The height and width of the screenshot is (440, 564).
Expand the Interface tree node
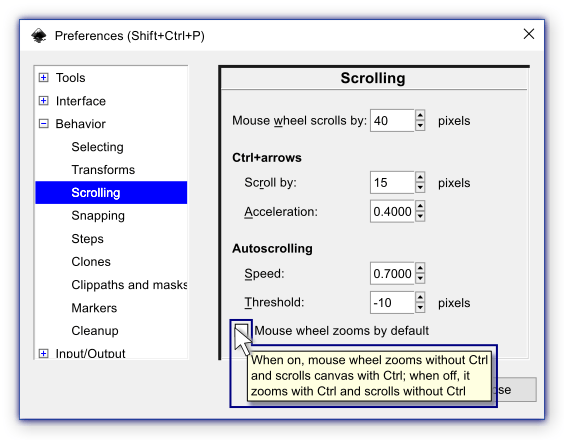pyautogui.click(x=44, y=101)
